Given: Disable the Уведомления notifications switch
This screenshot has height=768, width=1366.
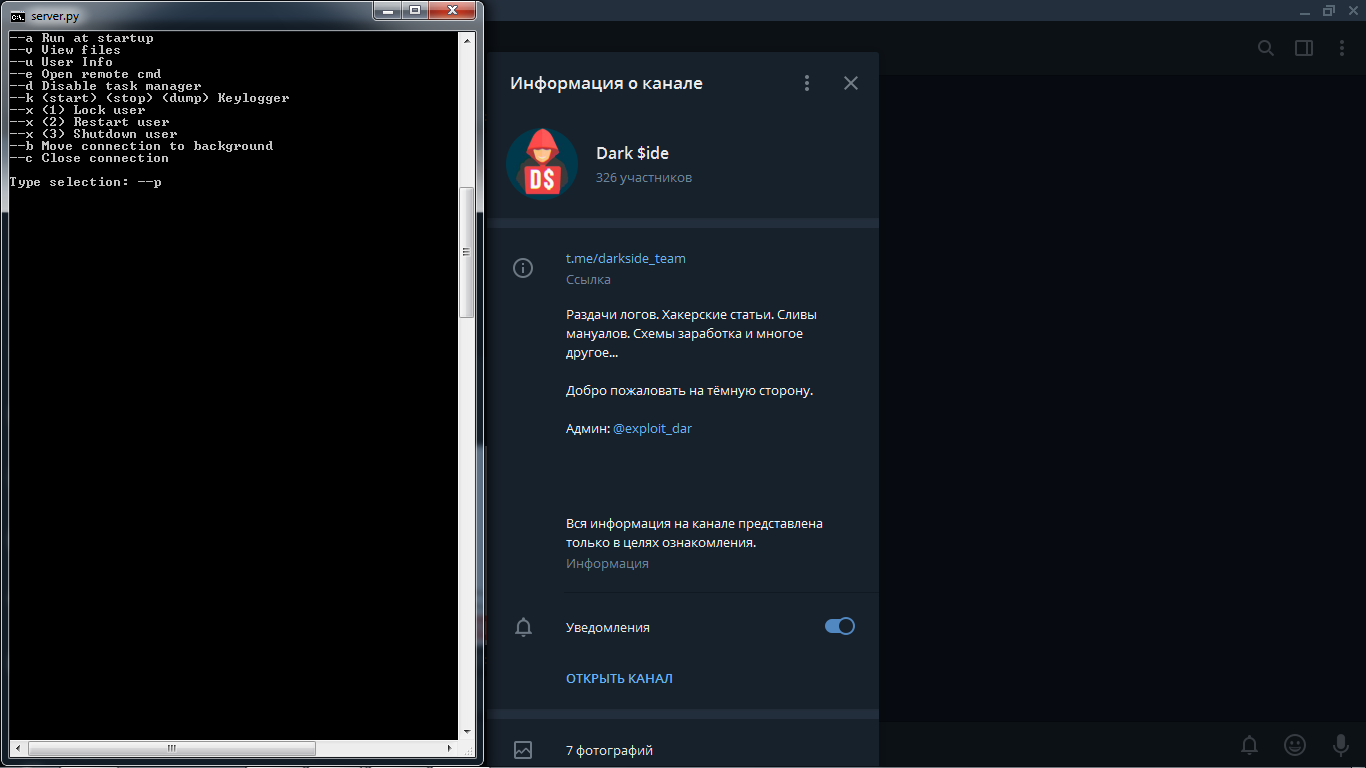Looking at the screenshot, I should coord(839,626).
